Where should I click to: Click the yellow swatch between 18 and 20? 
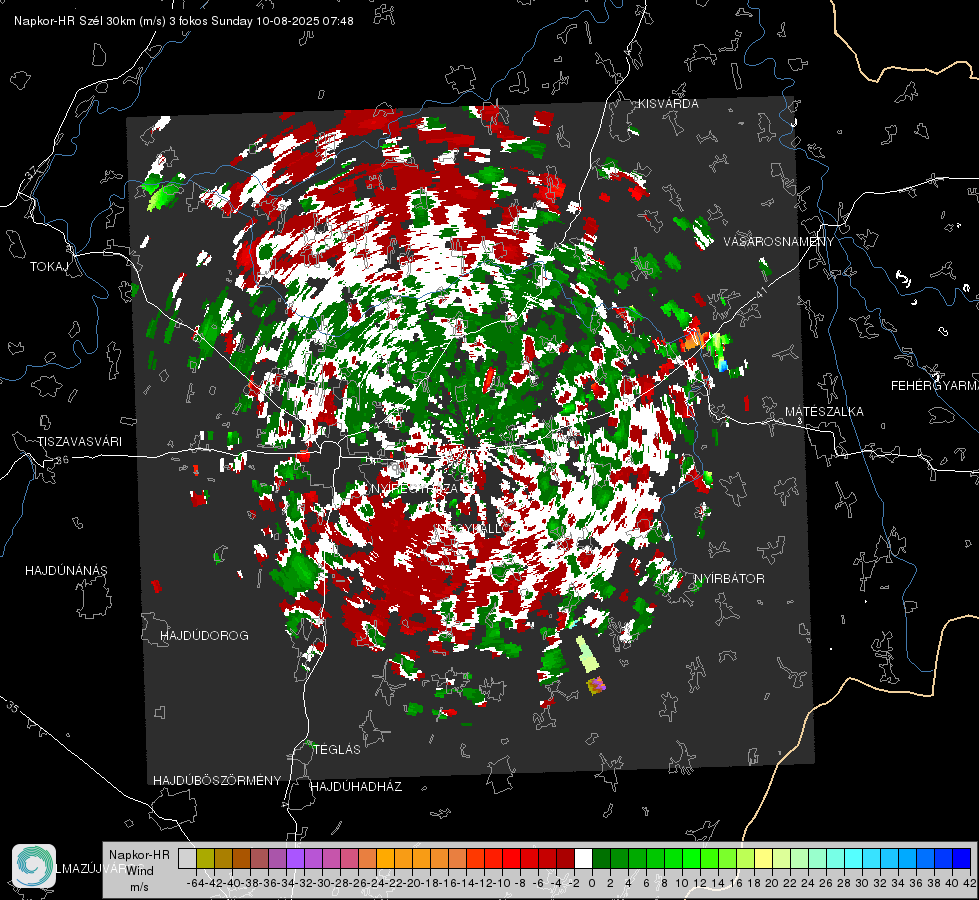tap(763, 859)
